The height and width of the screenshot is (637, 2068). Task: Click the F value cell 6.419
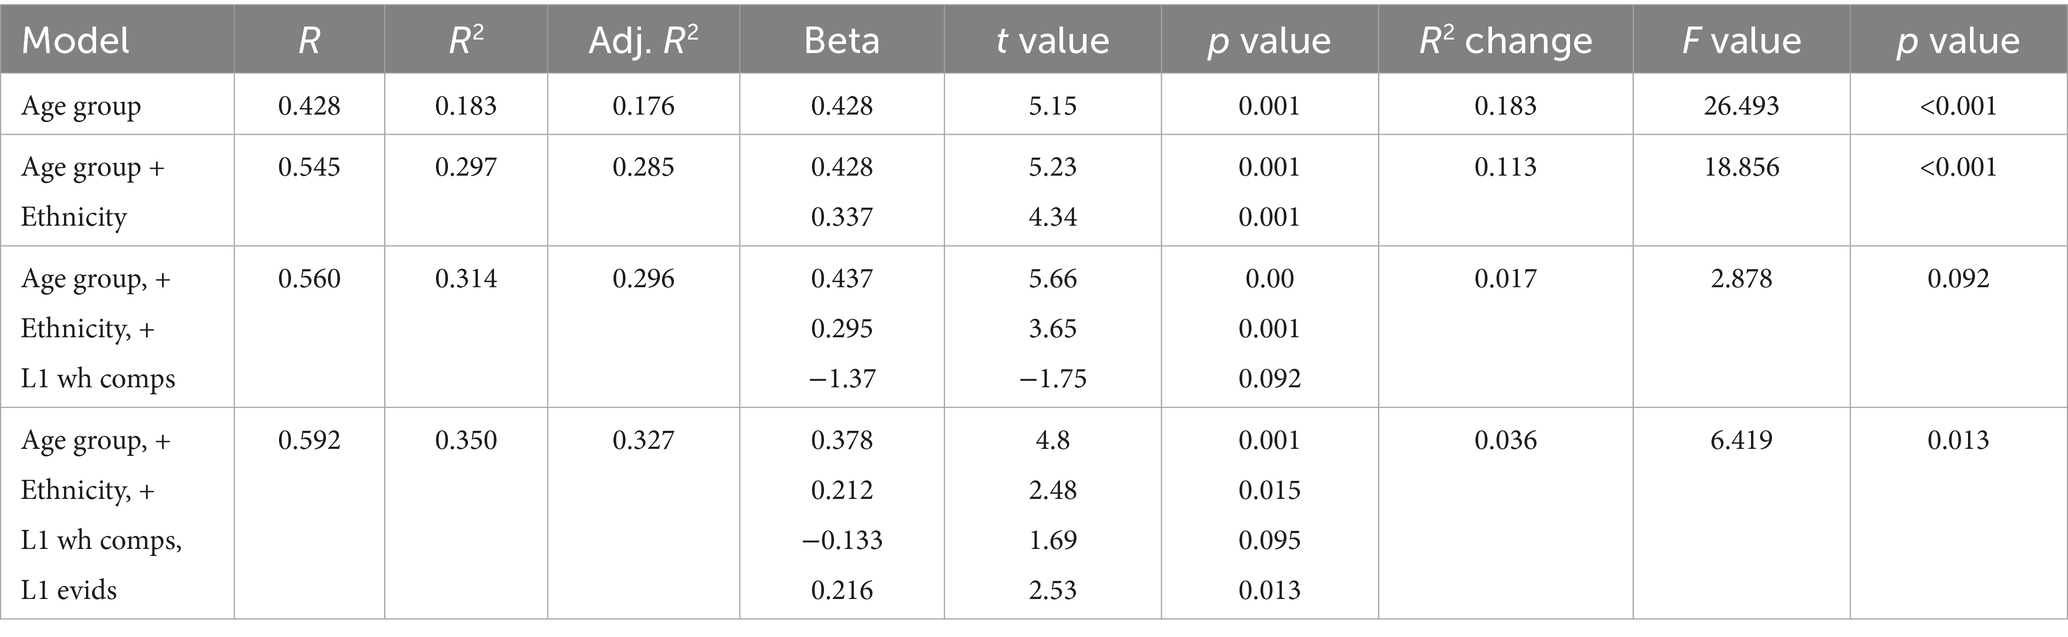pos(1741,440)
